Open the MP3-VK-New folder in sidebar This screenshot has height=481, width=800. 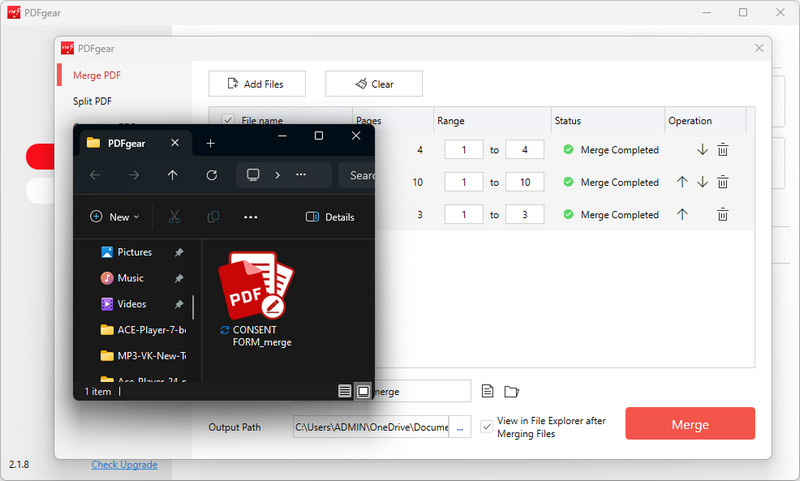[x=144, y=356]
